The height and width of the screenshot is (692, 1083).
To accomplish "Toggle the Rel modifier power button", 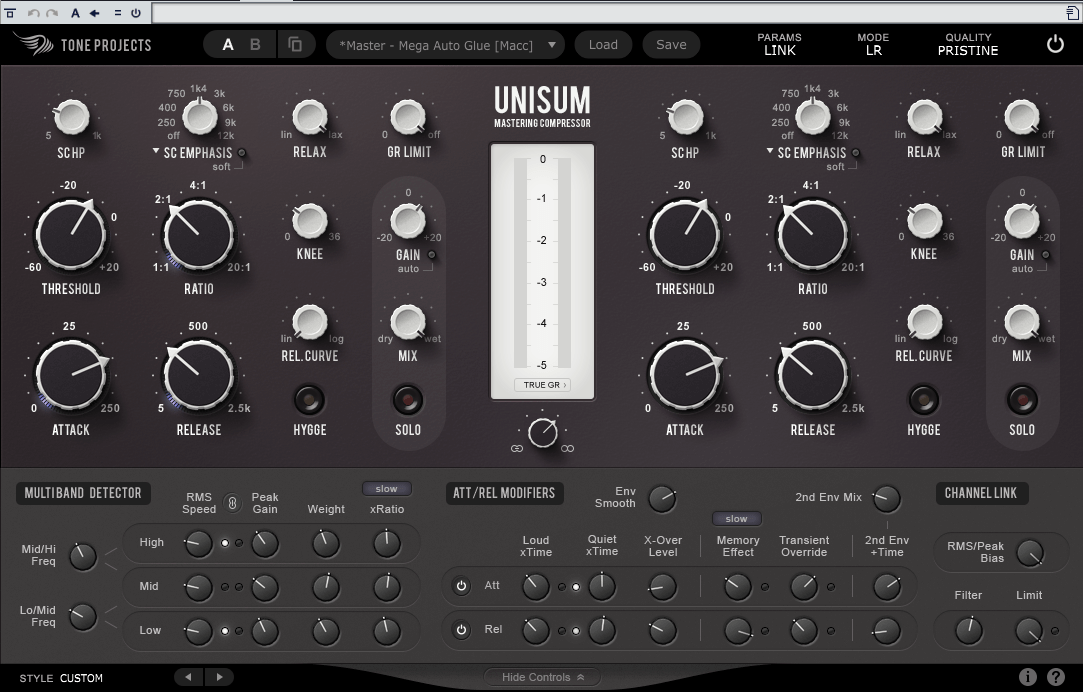I will [x=461, y=630].
